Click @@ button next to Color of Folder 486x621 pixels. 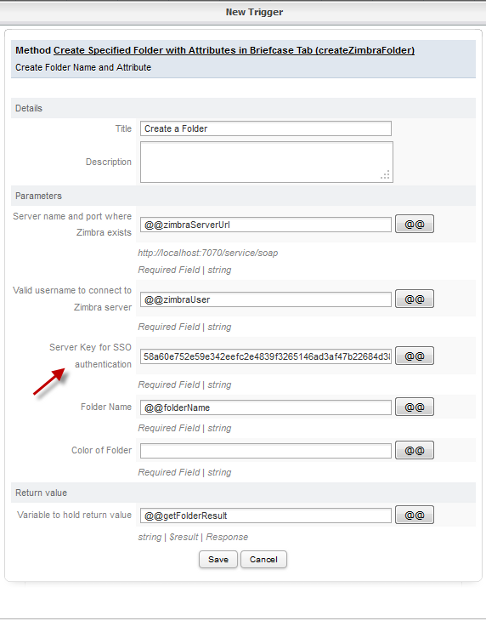(x=414, y=450)
